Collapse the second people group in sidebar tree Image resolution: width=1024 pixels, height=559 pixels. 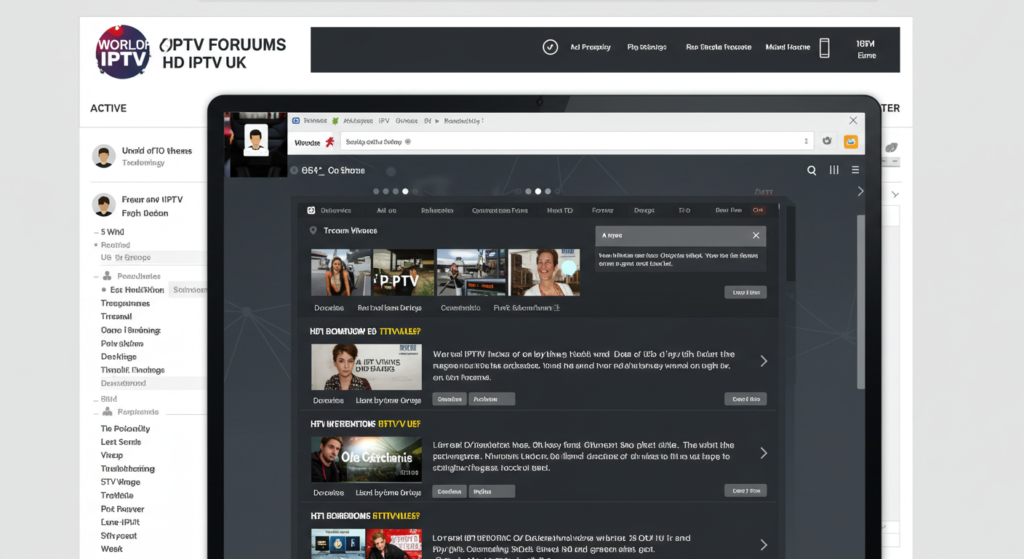click(96, 413)
